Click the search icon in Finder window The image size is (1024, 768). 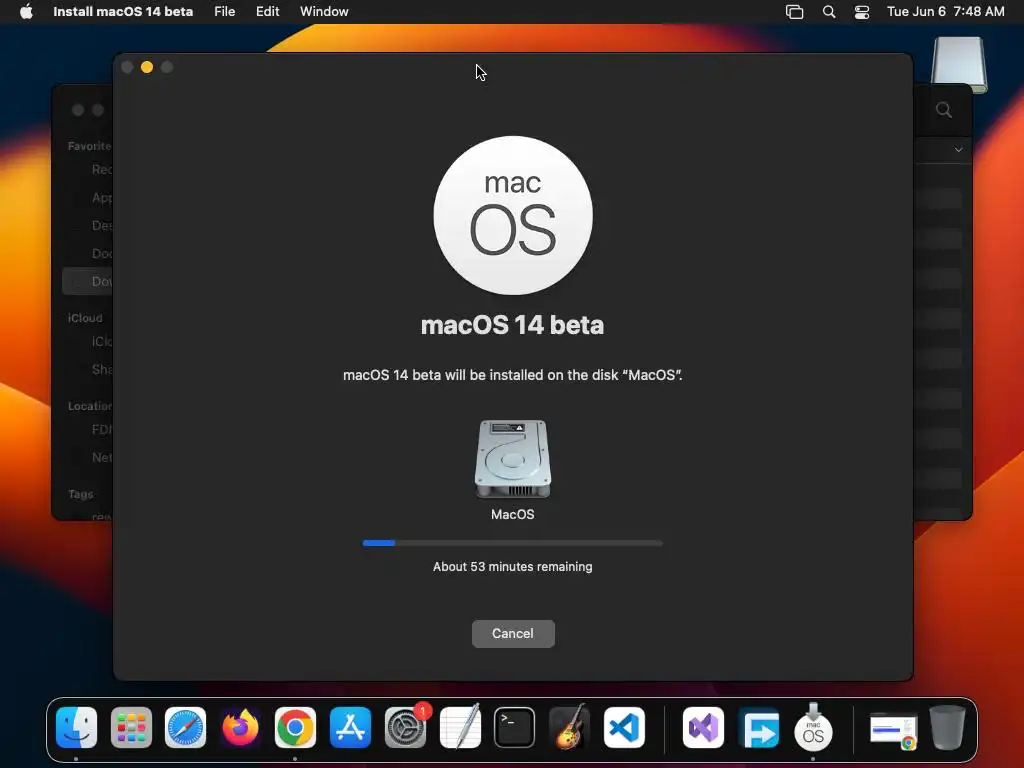coord(944,110)
